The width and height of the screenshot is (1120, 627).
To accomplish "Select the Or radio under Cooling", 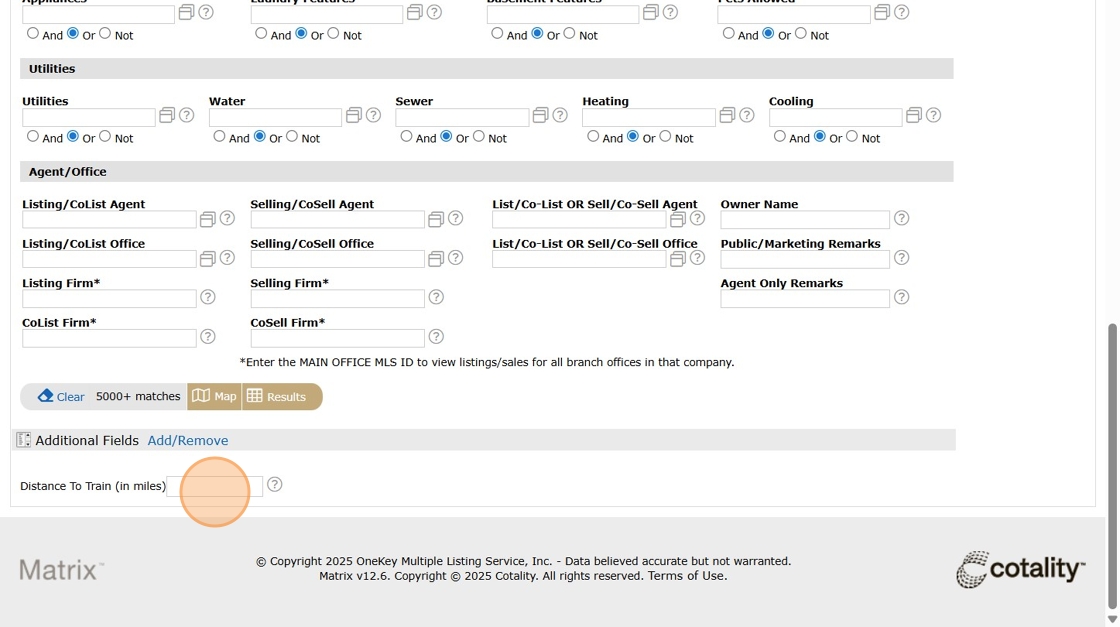I will pyautogui.click(x=820, y=137).
